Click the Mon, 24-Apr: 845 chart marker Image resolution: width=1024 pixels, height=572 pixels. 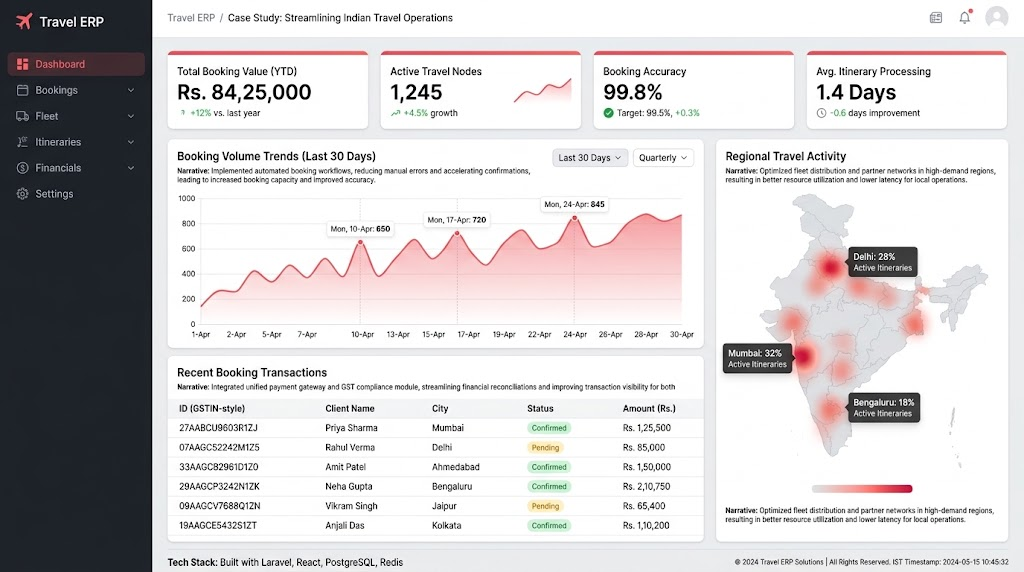pos(575,218)
